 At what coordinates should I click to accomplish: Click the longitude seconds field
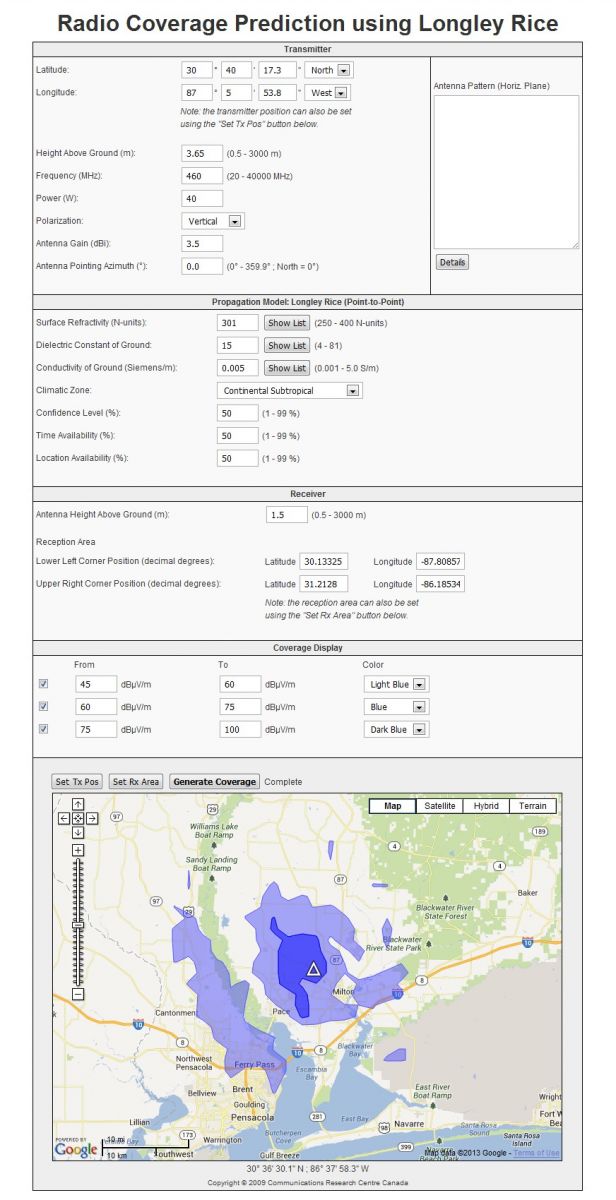coord(279,92)
